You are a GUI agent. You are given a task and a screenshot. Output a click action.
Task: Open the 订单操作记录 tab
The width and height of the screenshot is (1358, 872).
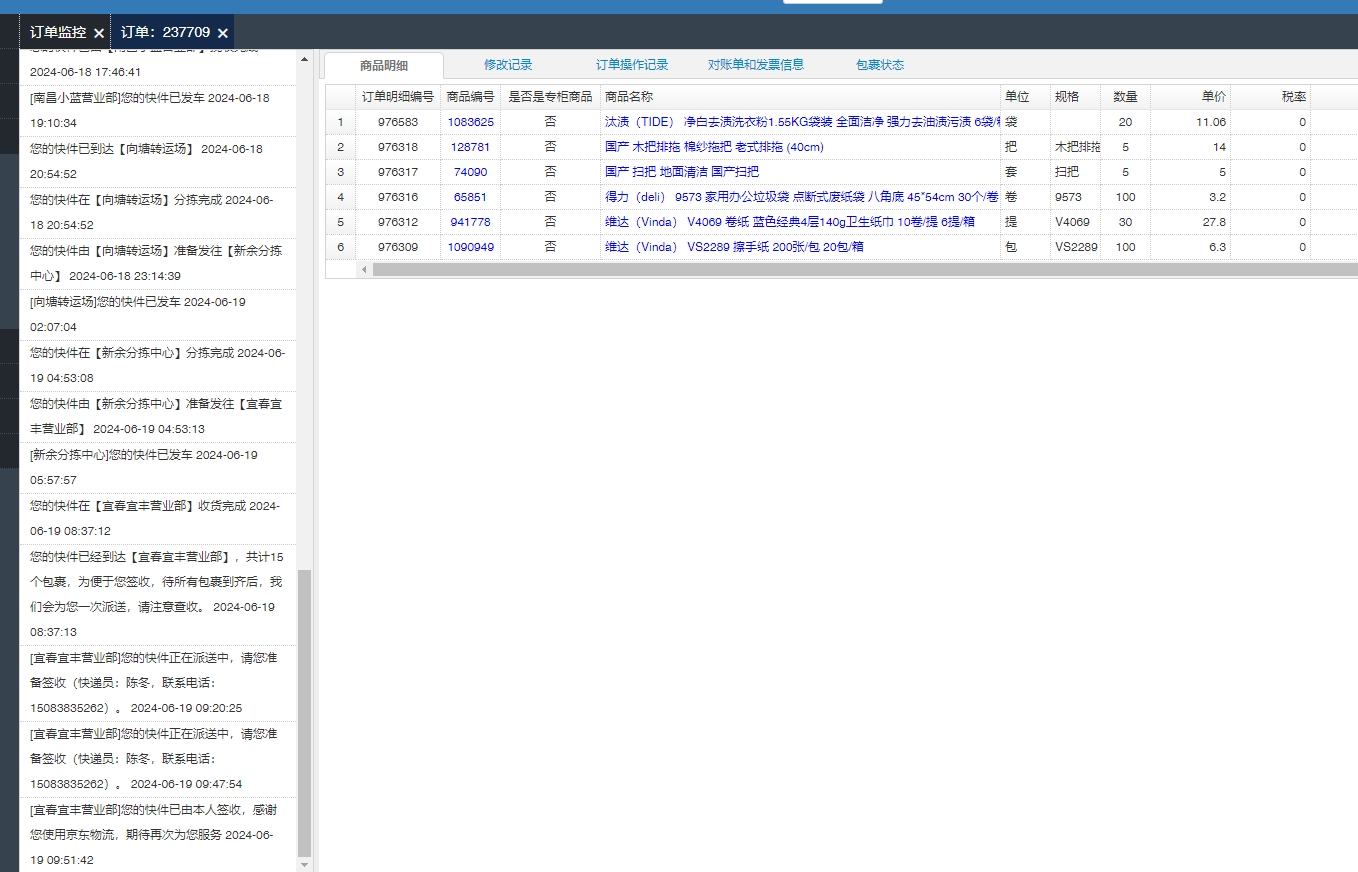(x=632, y=65)
